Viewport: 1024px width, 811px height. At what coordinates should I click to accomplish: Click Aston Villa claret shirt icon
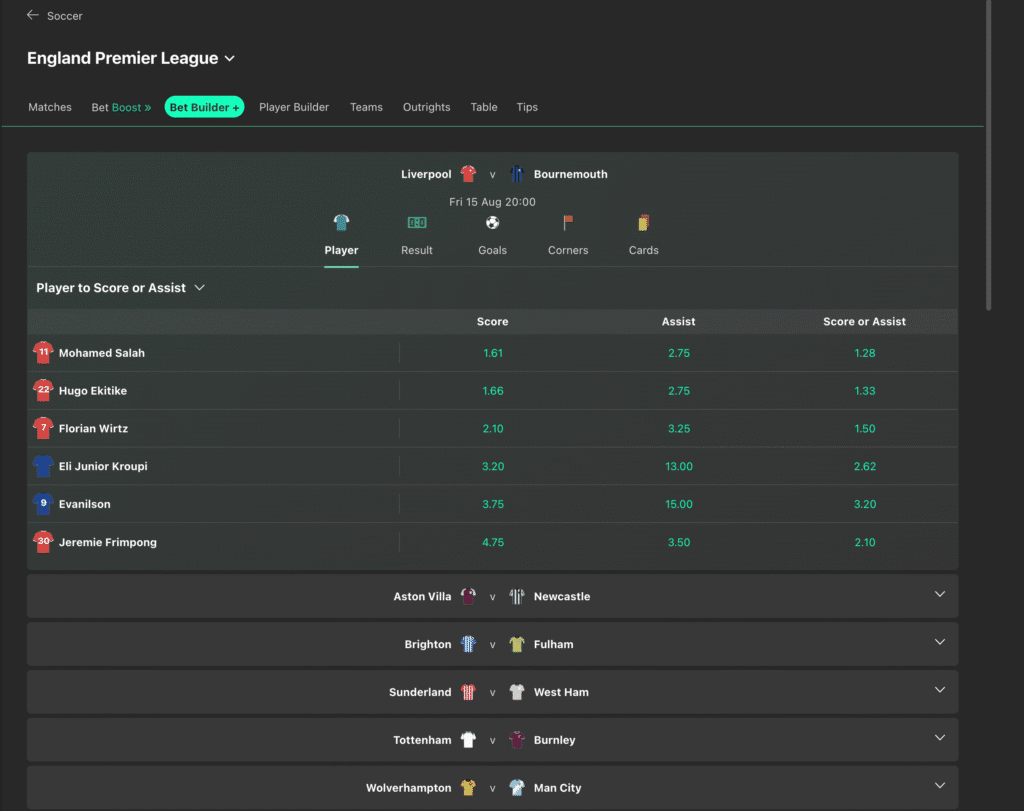point(468,596)
